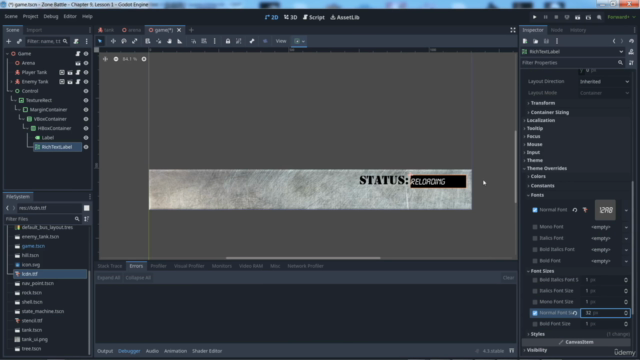Expand the Styles section
This screenshot has width=640, height=360.
(537, 334)
